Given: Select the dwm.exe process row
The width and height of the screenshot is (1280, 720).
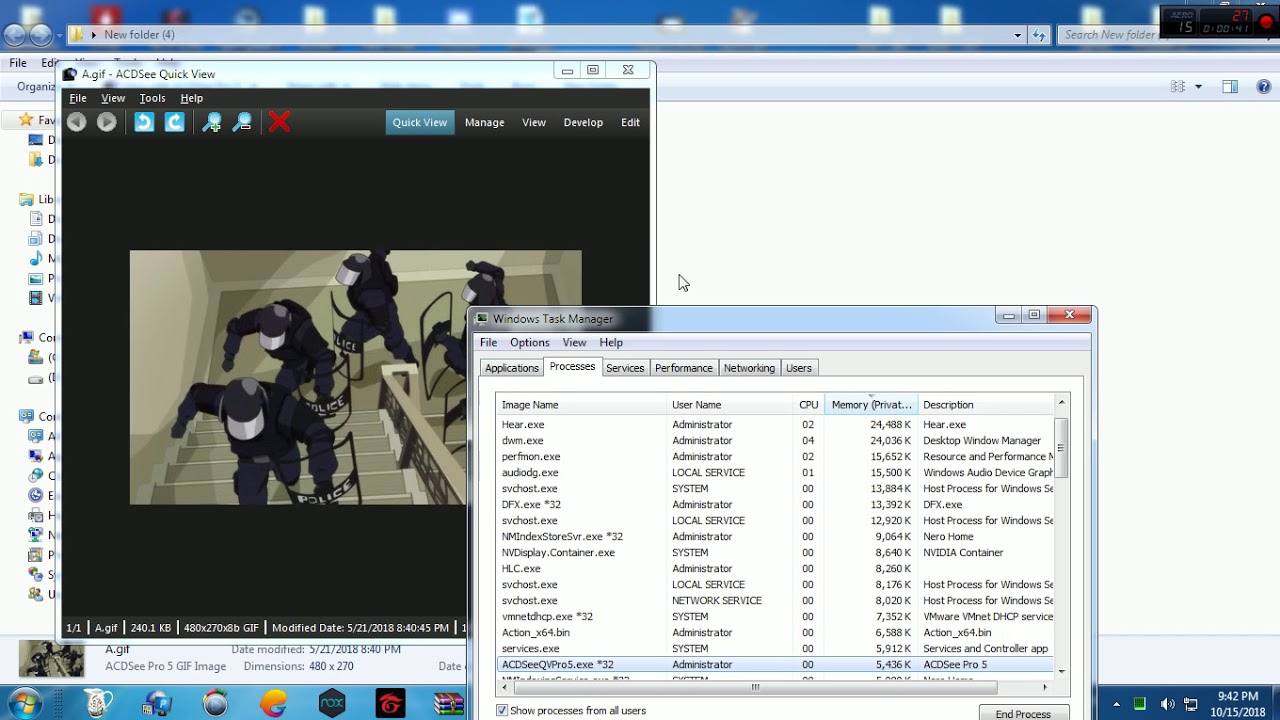Looking at the screenshot, I should point(775,440).
